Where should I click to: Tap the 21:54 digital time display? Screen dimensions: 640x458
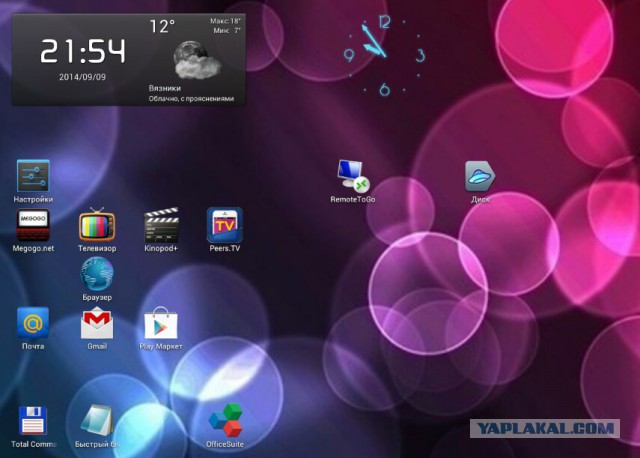[83, 51]
